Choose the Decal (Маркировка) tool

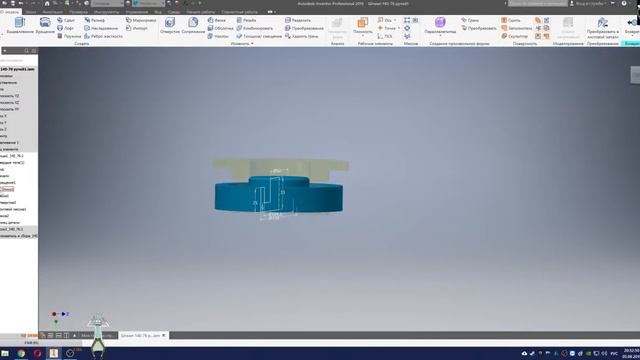pos(141,20)
